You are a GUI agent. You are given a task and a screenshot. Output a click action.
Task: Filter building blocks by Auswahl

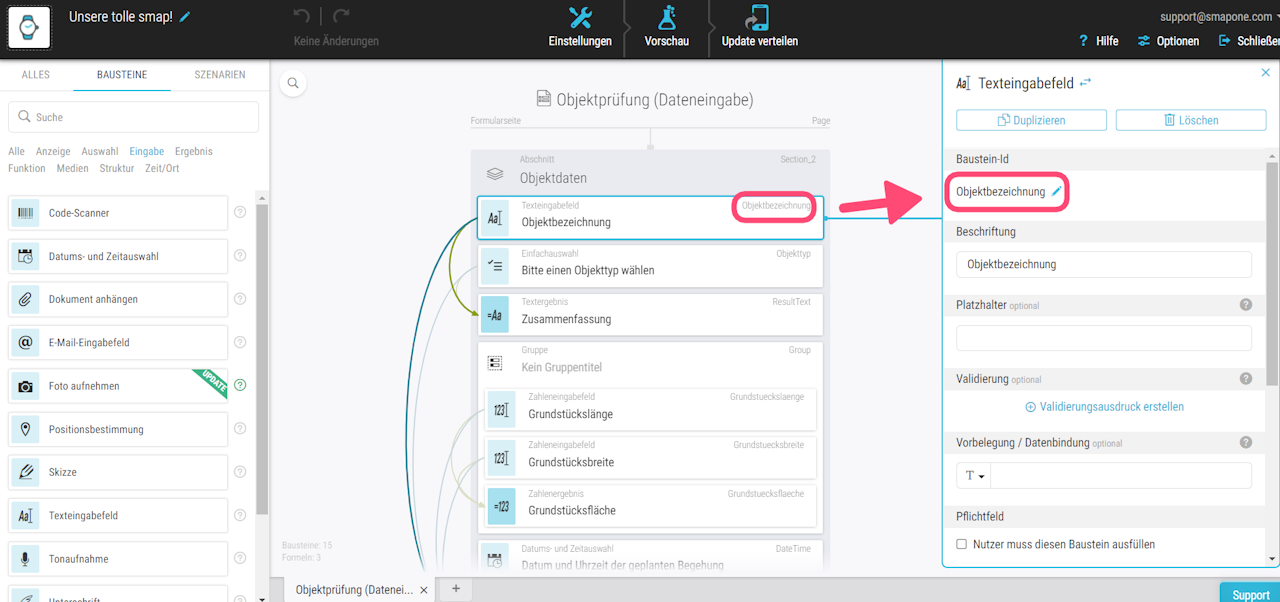[x=100, y=152]
